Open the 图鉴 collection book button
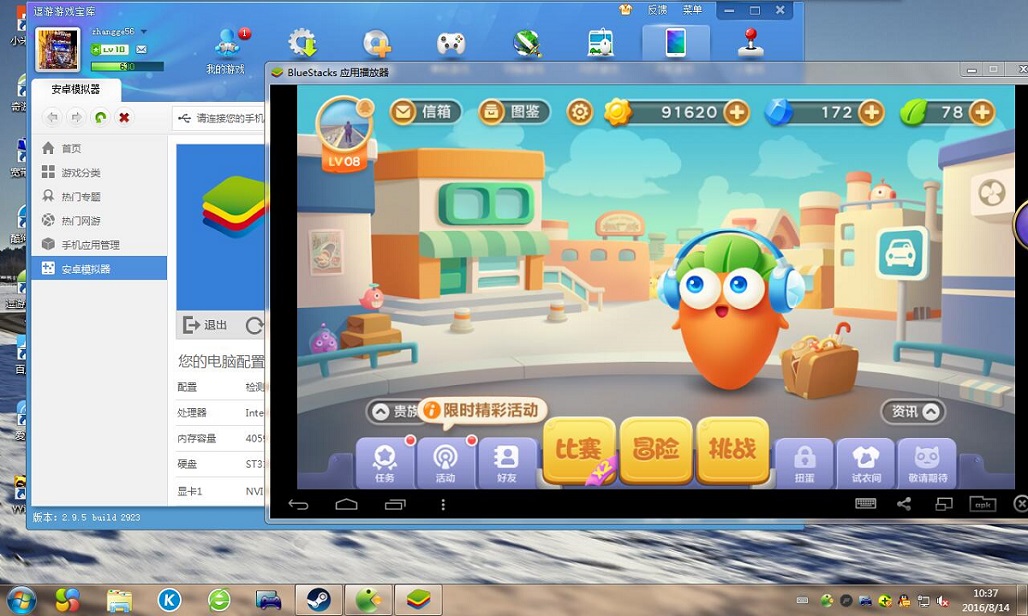 click(514, 112)
